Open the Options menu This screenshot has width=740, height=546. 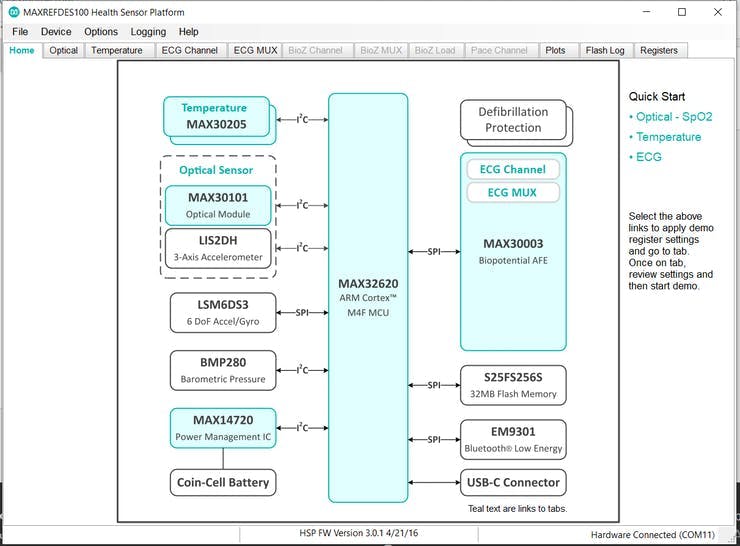101,32
